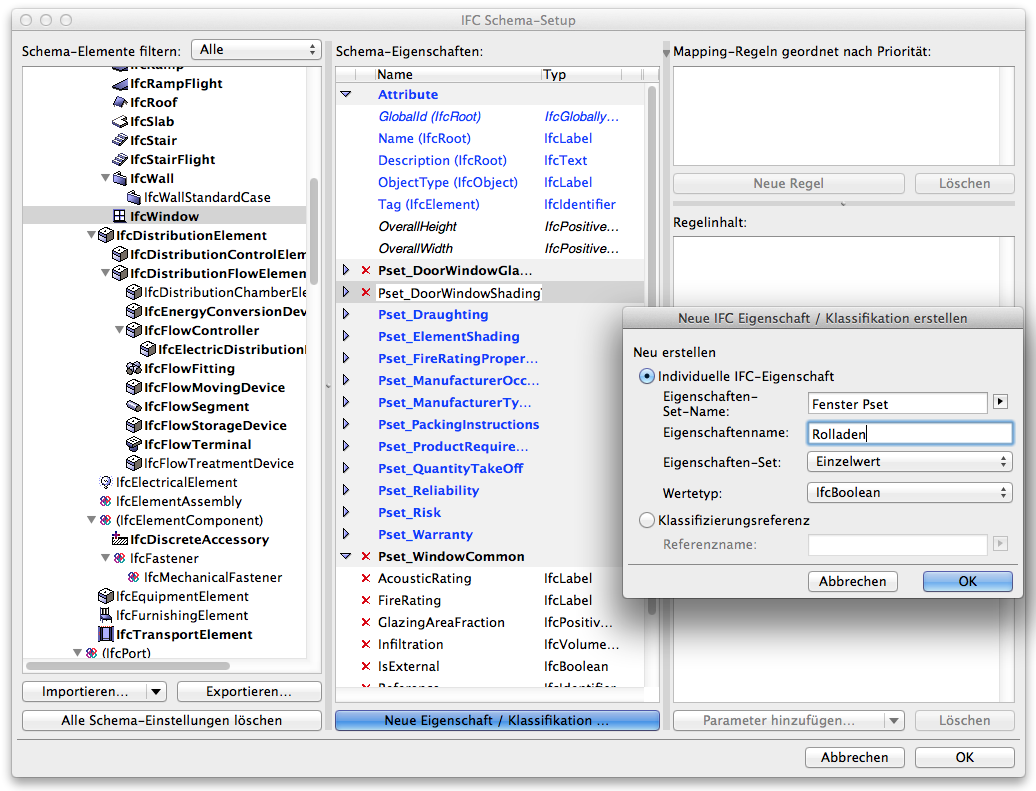Viewport: 1036px width, 791px height.
Task: Click the IfcTransportElement icon
Action: pos(106,634)
